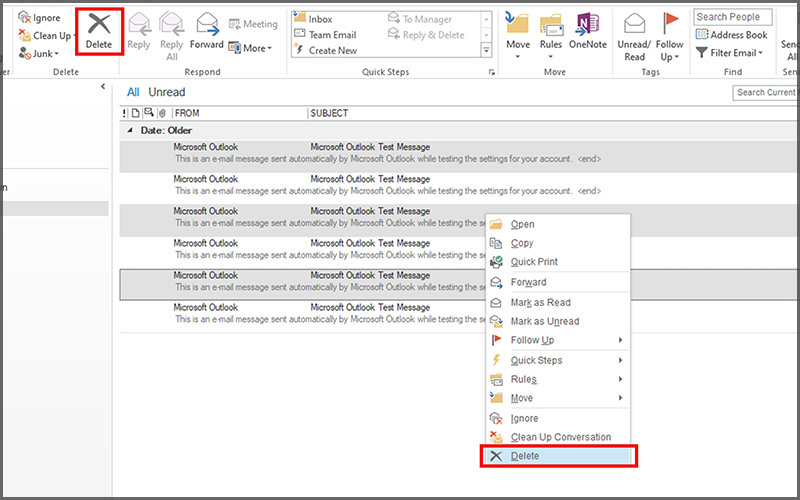Click inside the Search People field
Screen dimensions: 800x500
(x=732, y=17)
